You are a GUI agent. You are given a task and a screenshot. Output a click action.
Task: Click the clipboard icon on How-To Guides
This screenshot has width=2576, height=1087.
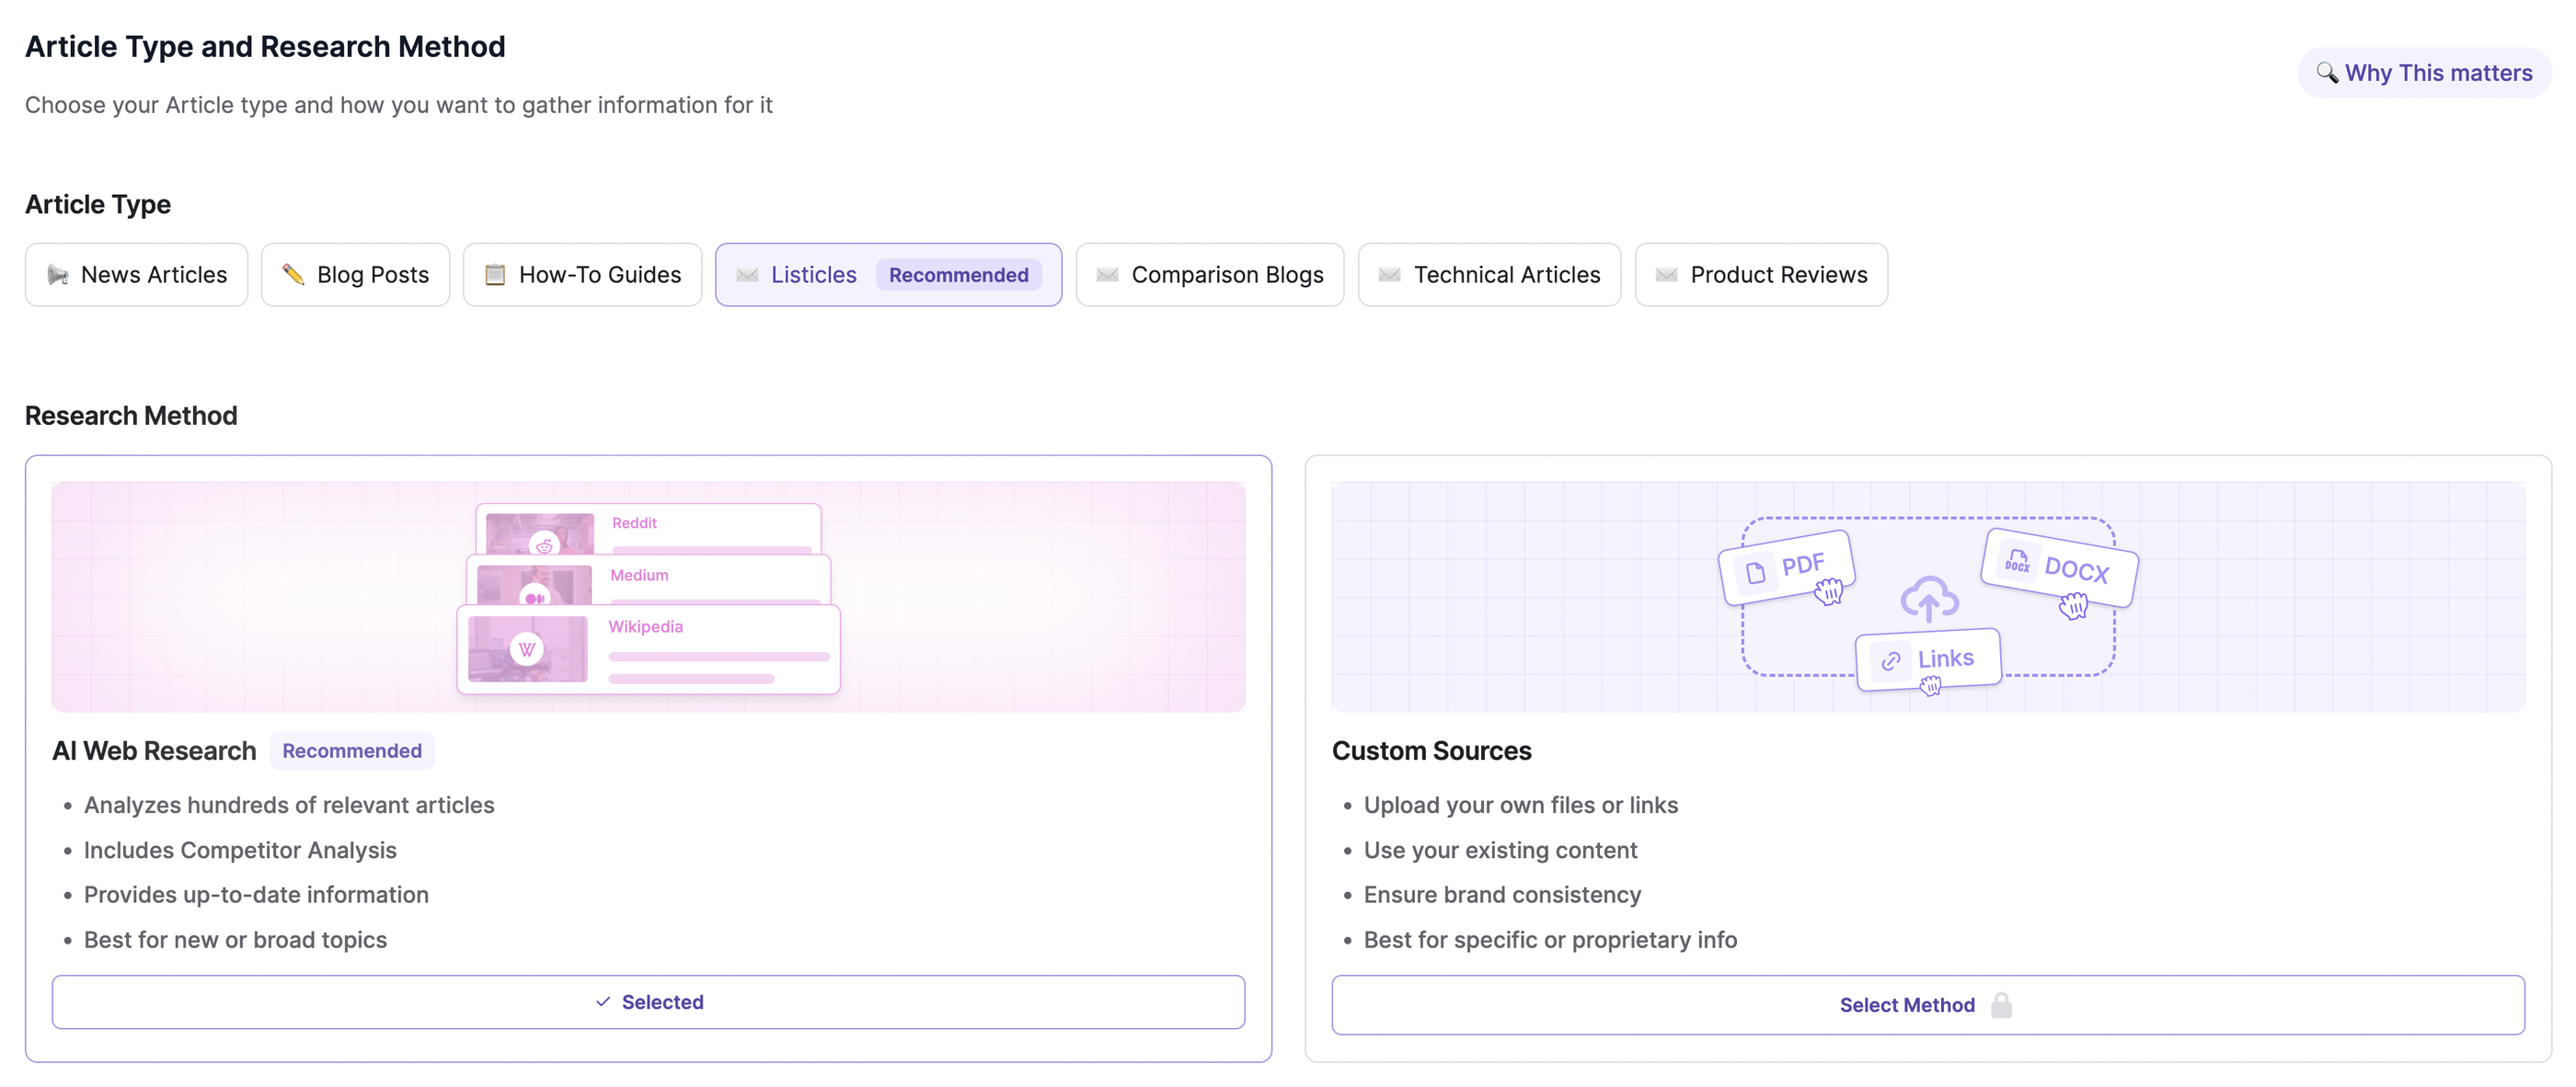pyautogui.click(x=494, y=274)
